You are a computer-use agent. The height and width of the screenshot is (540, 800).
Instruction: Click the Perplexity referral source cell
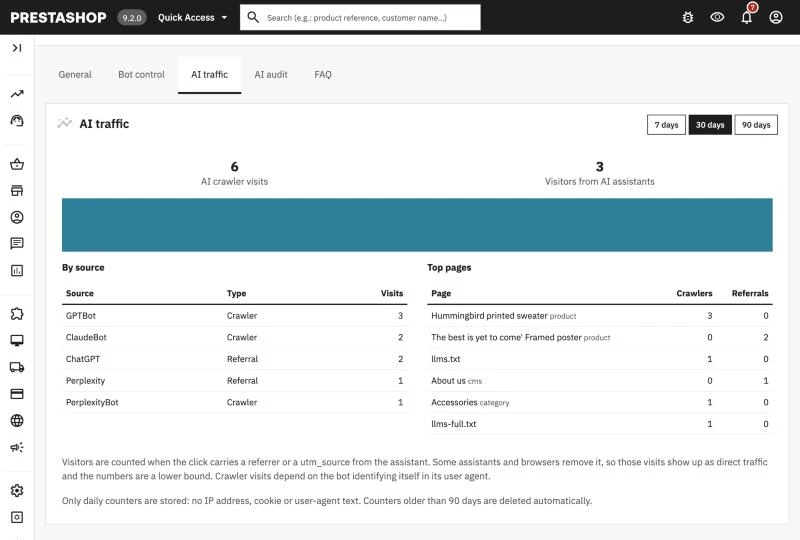(x=85, y=381)
